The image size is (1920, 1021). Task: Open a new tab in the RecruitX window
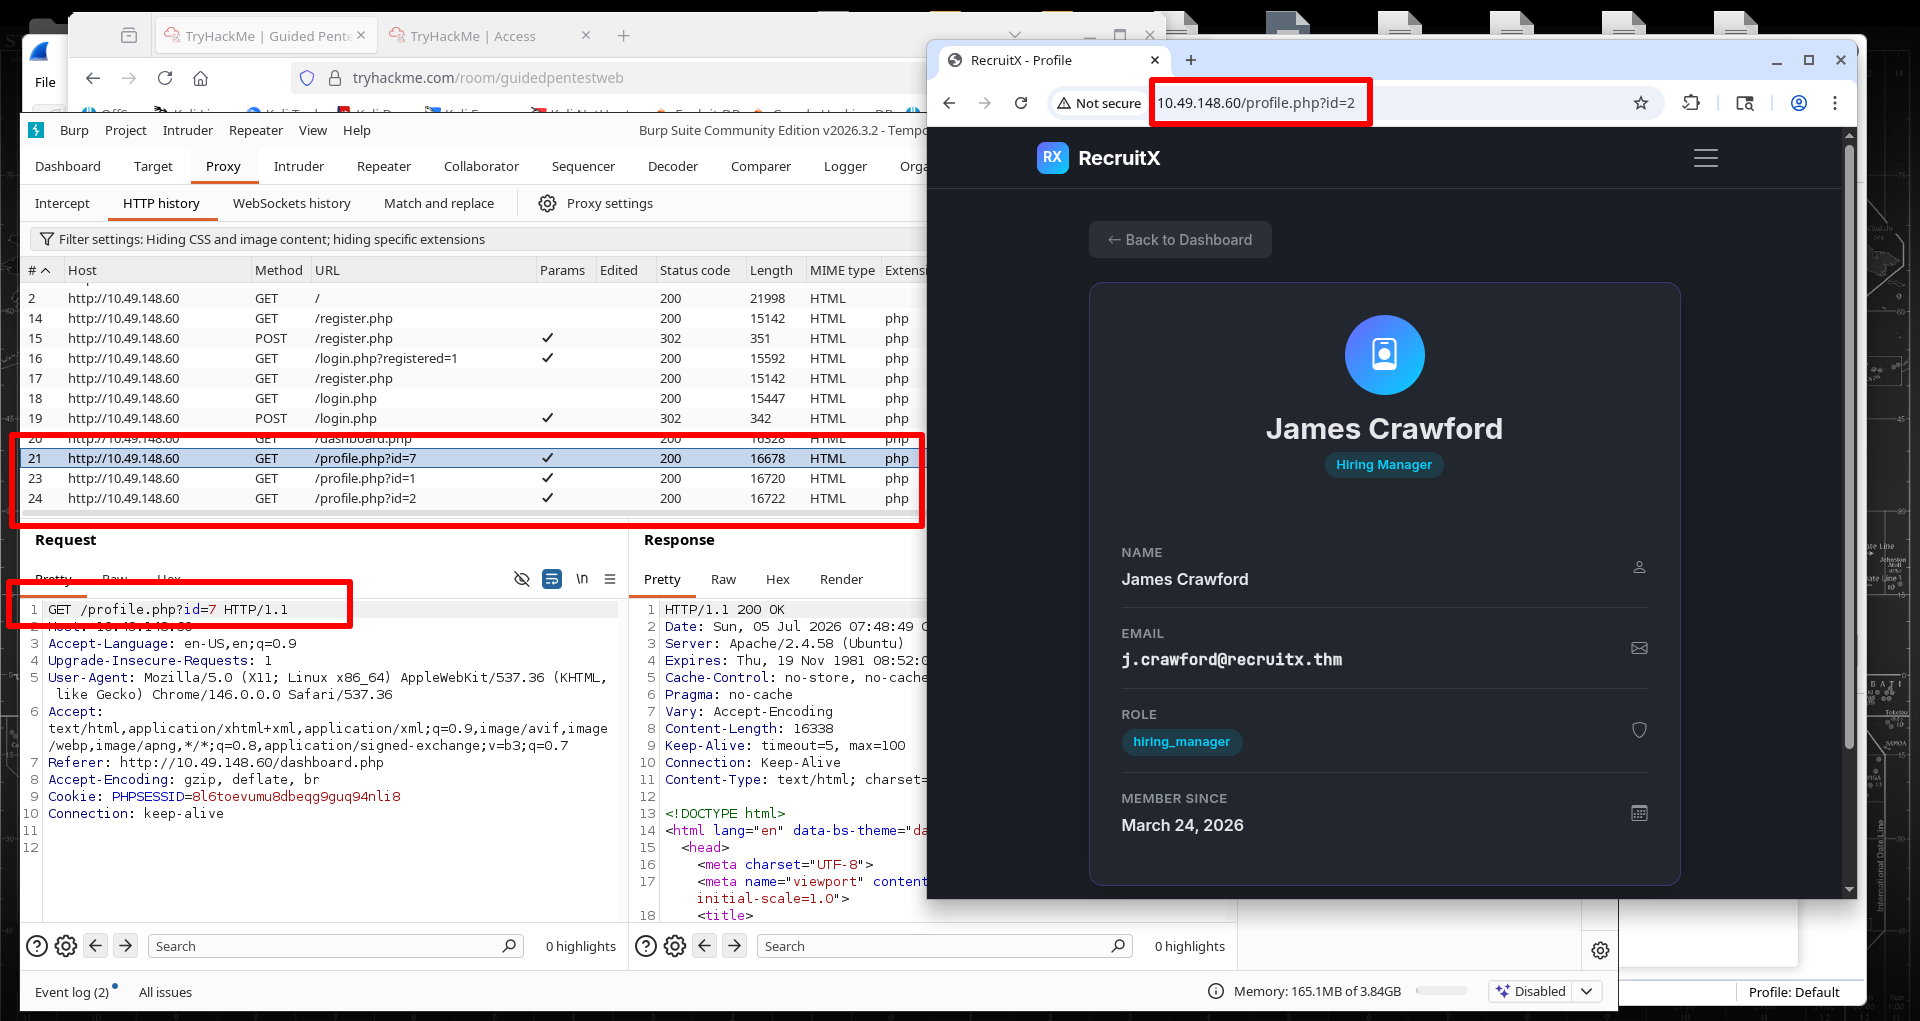coord(1190,60)
